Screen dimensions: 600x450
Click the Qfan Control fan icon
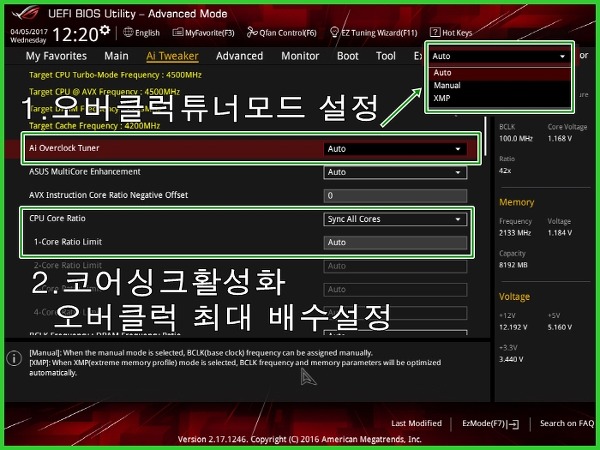coord(252,32)
